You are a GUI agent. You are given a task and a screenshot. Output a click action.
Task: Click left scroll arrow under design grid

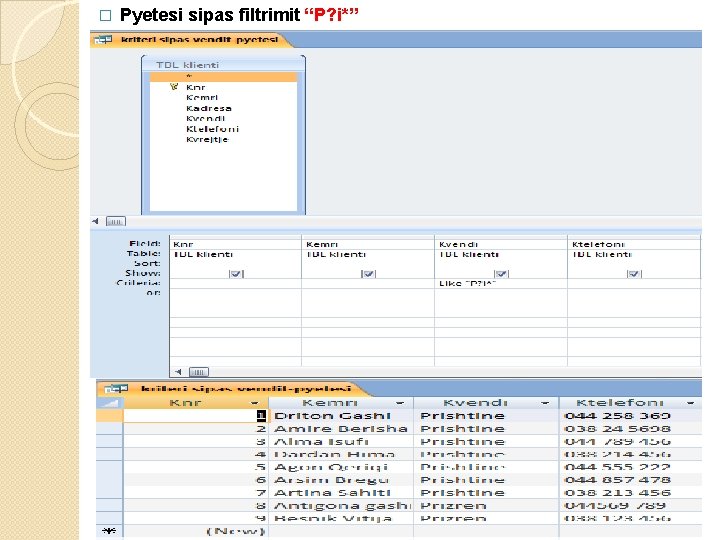click(x=178, y=371)
